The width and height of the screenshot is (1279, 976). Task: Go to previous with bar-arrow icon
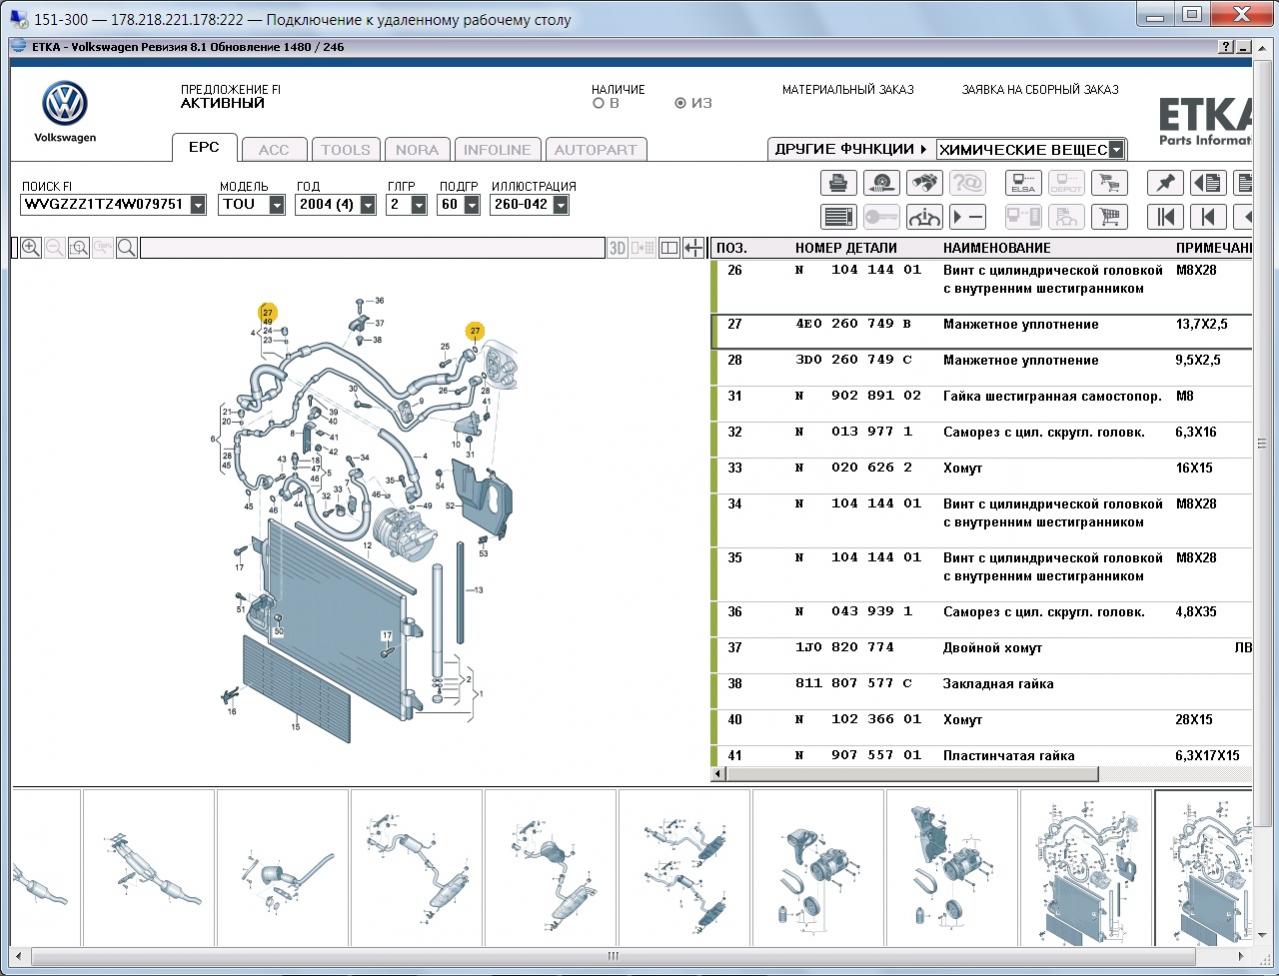coord(1208,217)
